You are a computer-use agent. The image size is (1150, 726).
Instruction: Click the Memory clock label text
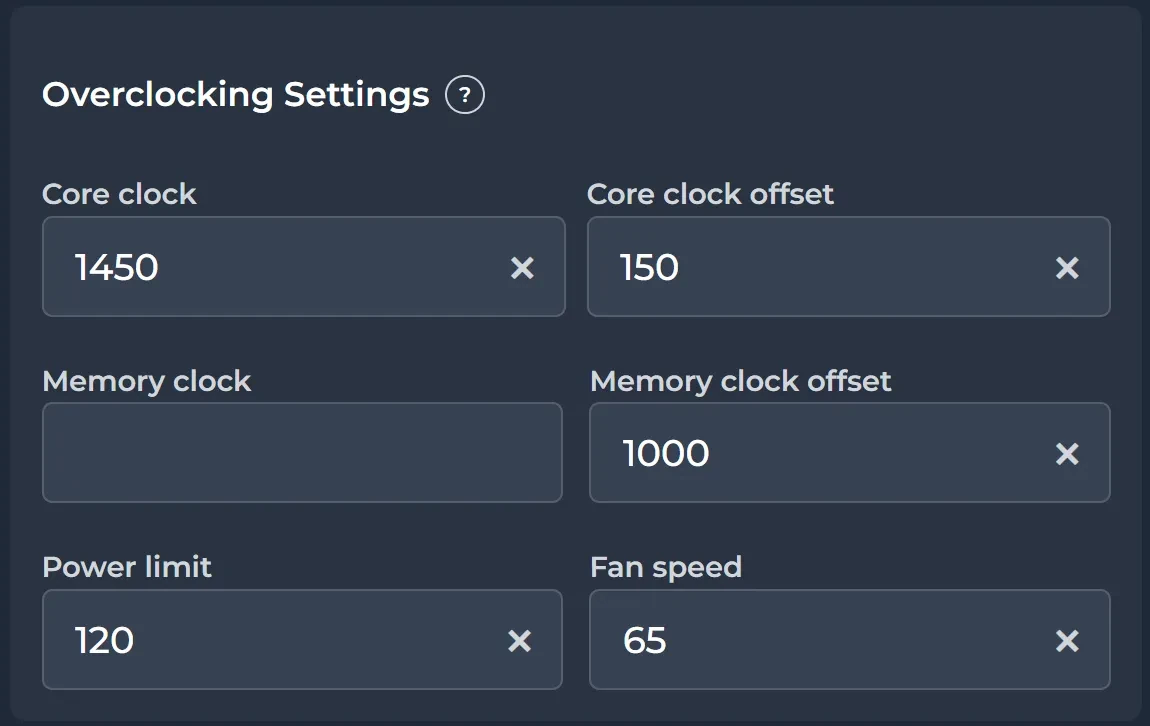[146, 381]
